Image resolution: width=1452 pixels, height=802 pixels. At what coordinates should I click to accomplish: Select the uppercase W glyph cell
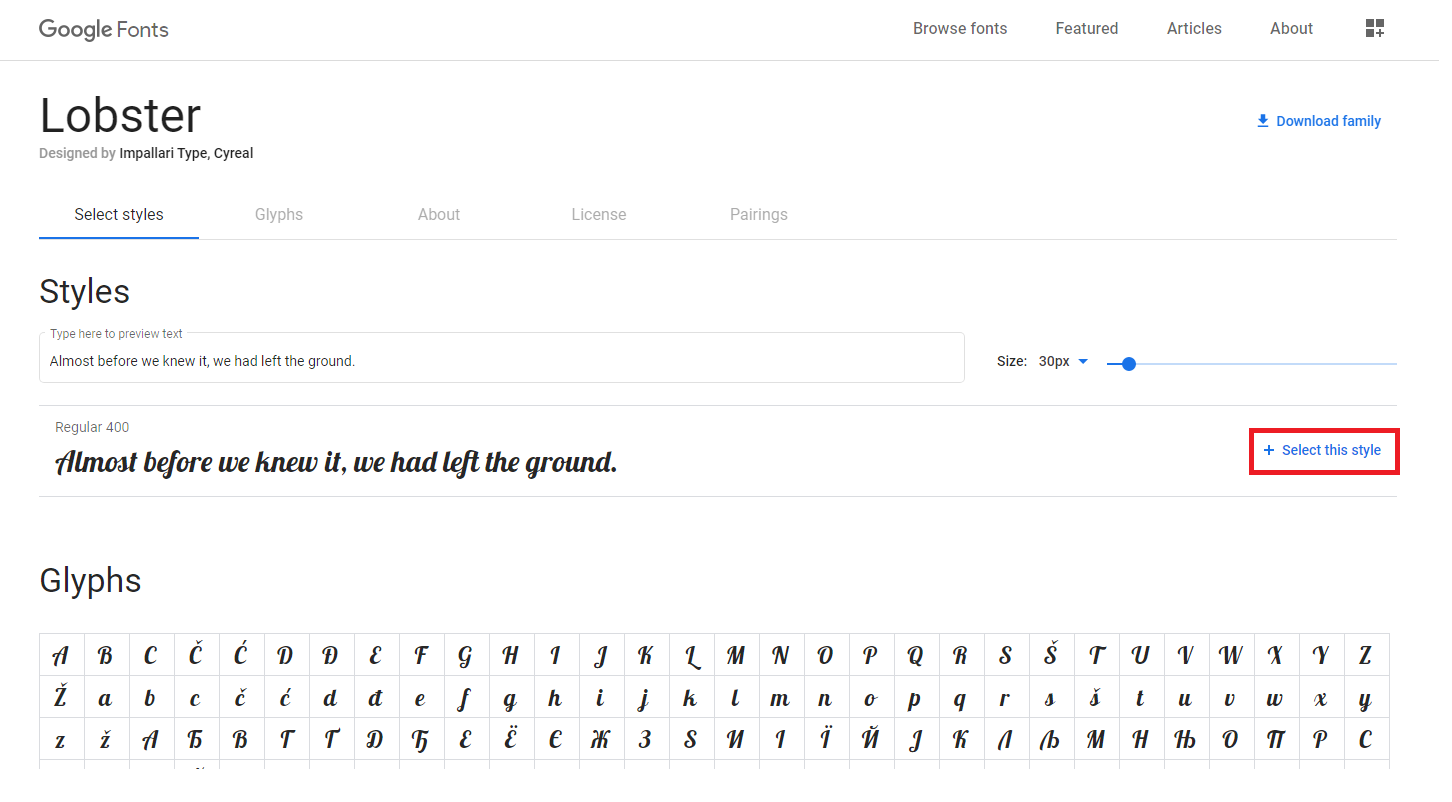(1230, 655)
